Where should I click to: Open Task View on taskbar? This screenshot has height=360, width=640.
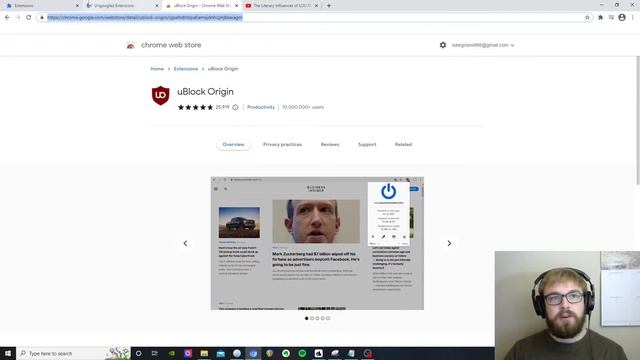point(155,353)
